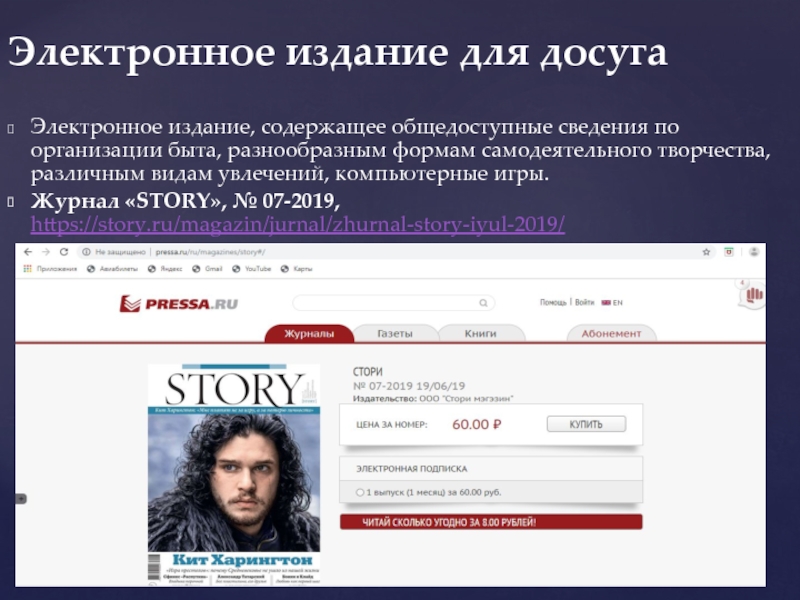Click the КУПИТЬ button

pos(586,424)
